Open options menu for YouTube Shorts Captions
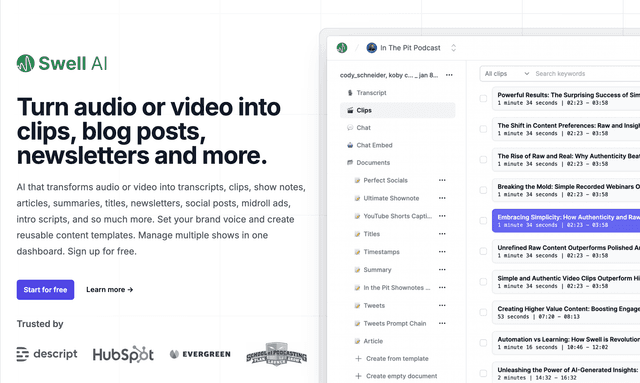This screenshot has width=640, height=383. [442, 216]
